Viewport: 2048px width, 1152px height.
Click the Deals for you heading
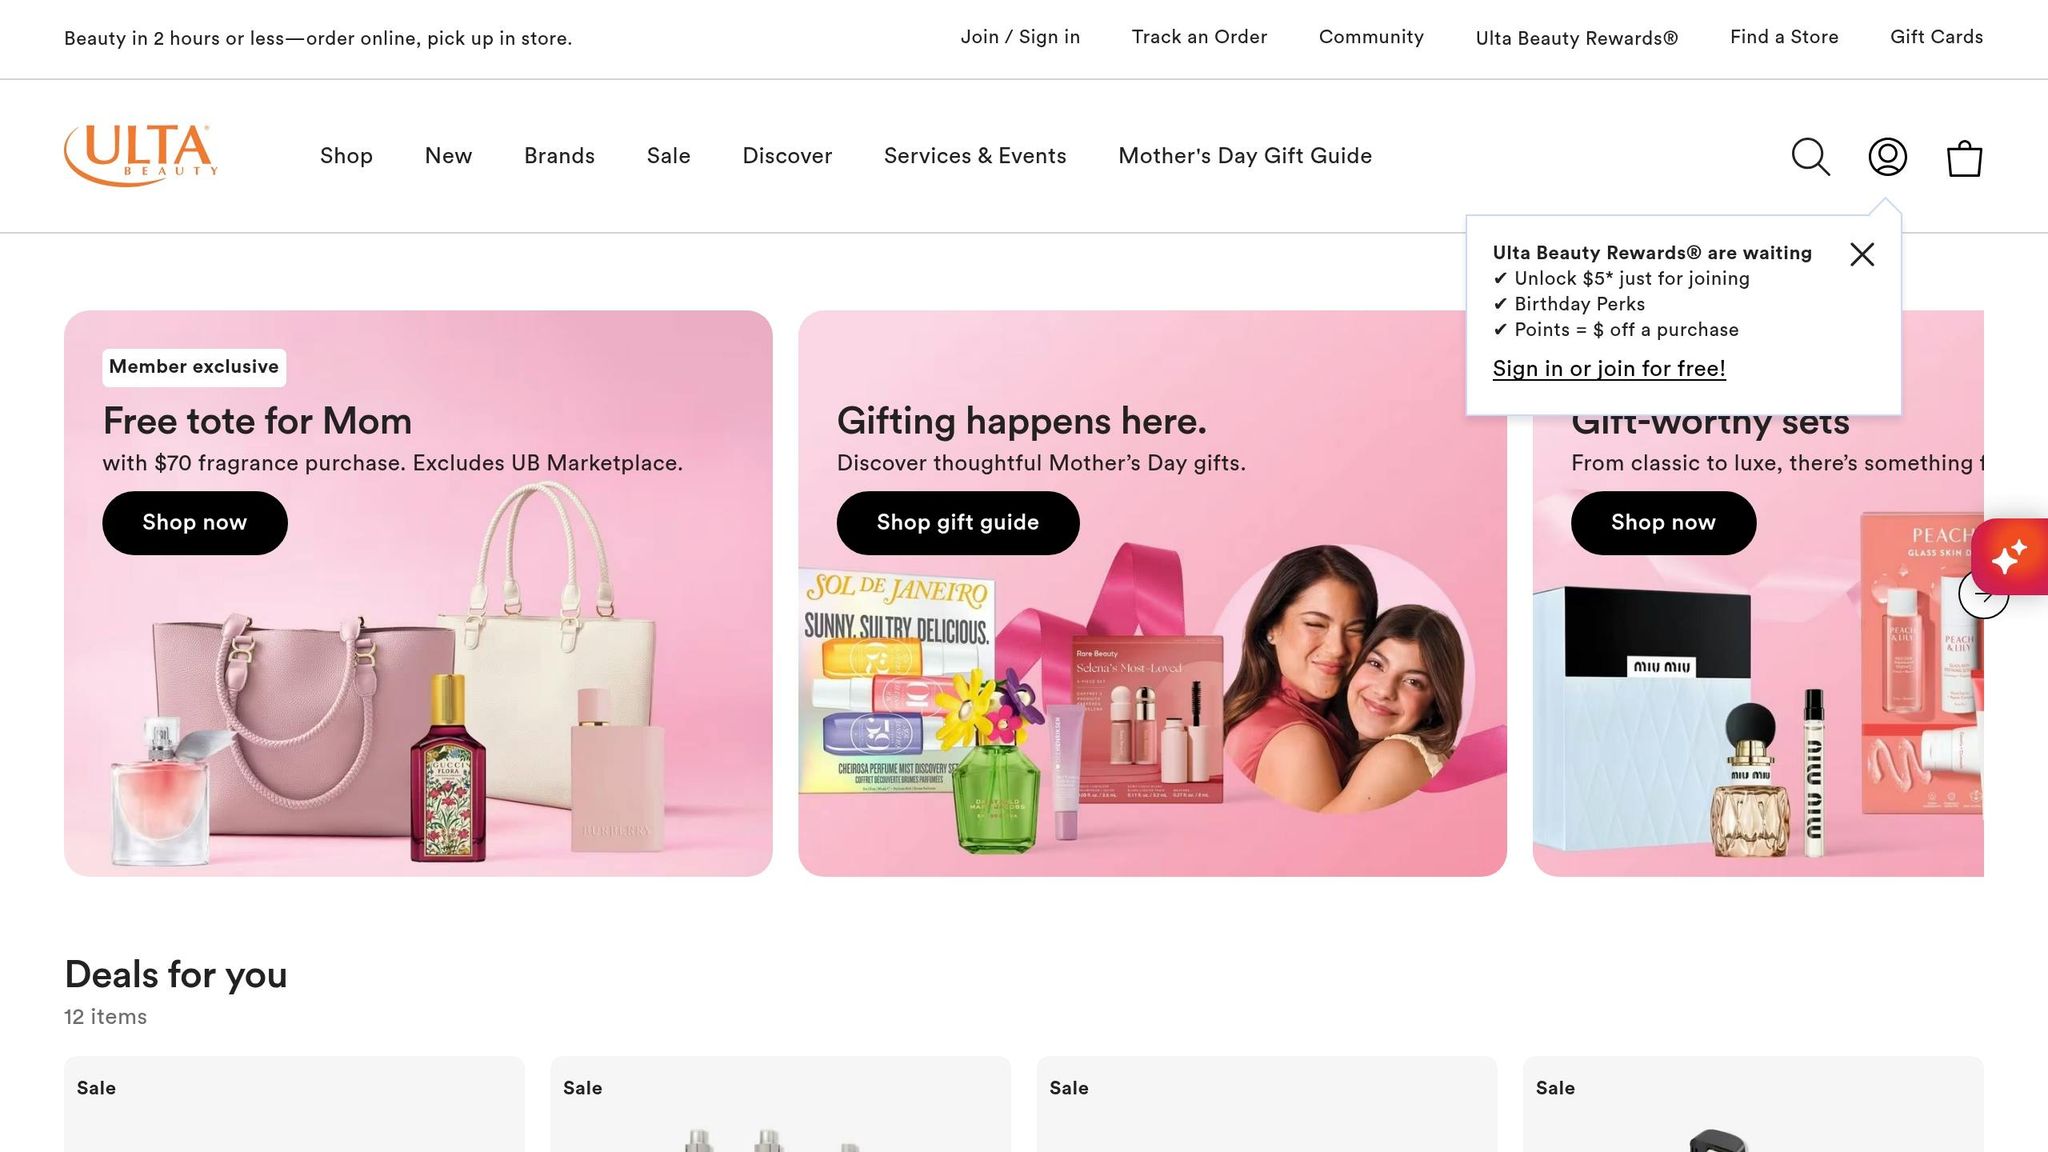pyautogui.click(x=176, y=974)
